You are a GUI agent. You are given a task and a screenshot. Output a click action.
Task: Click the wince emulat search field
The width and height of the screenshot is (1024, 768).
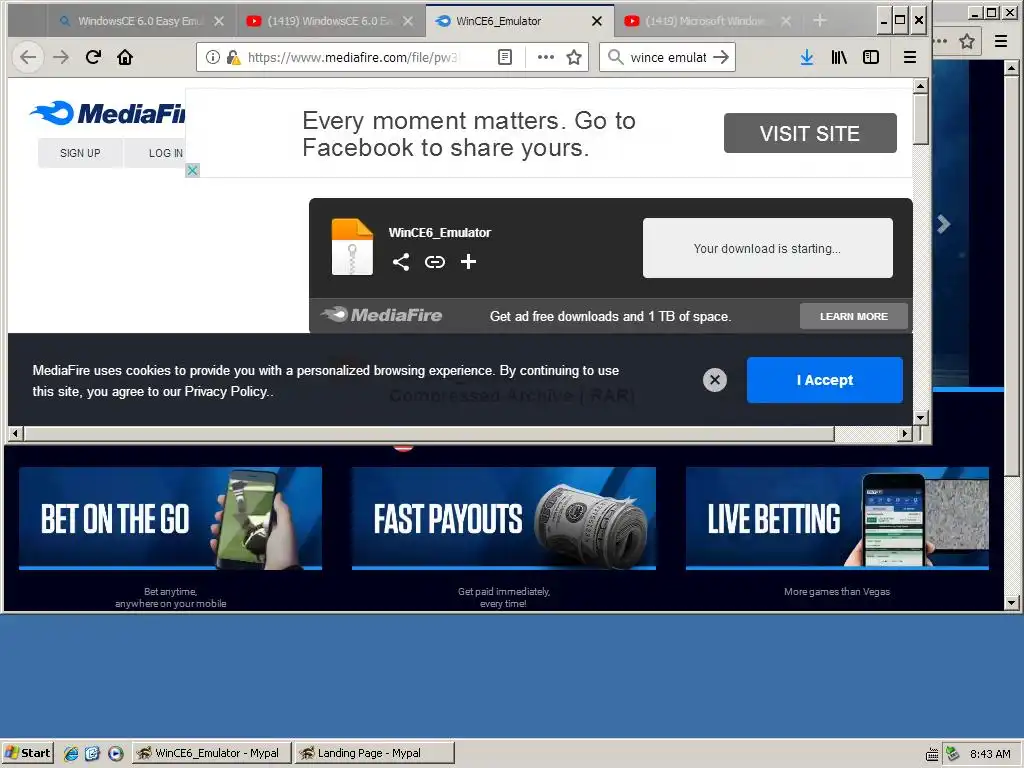click(x=668, y=57)
